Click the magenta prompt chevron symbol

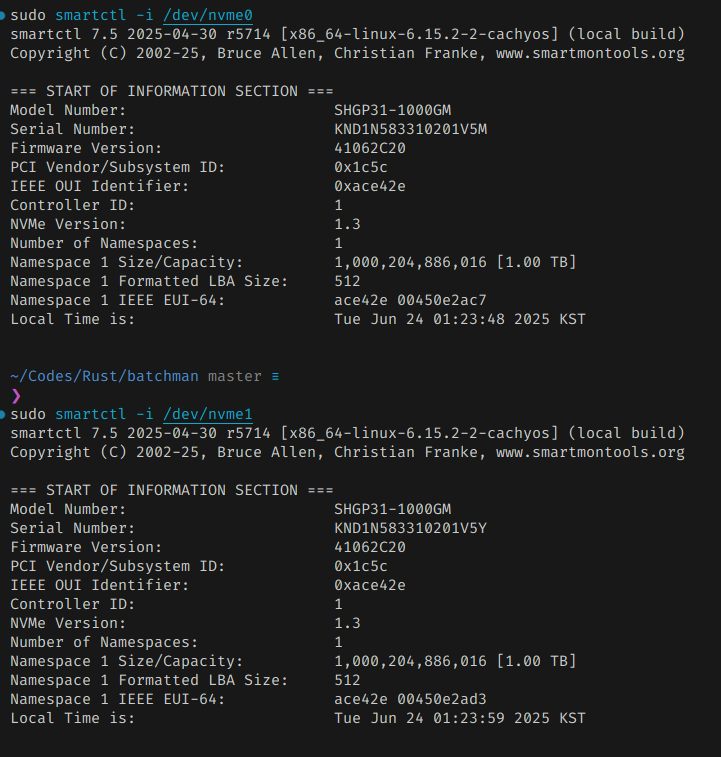point(15,395)
